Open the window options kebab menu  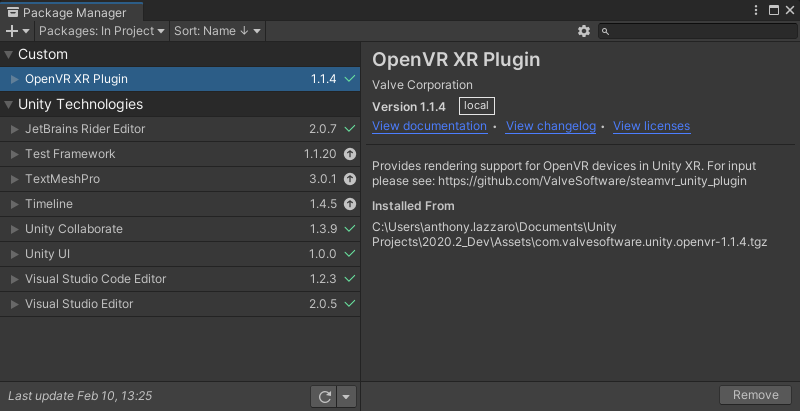tap(755, 10)
